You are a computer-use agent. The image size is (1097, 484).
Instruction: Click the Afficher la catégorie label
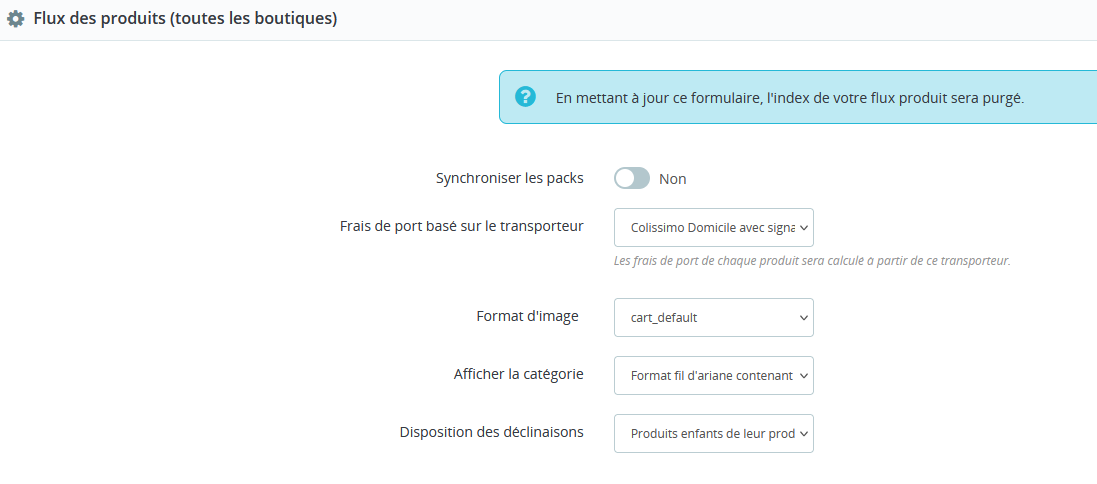[x=518, y=374]
